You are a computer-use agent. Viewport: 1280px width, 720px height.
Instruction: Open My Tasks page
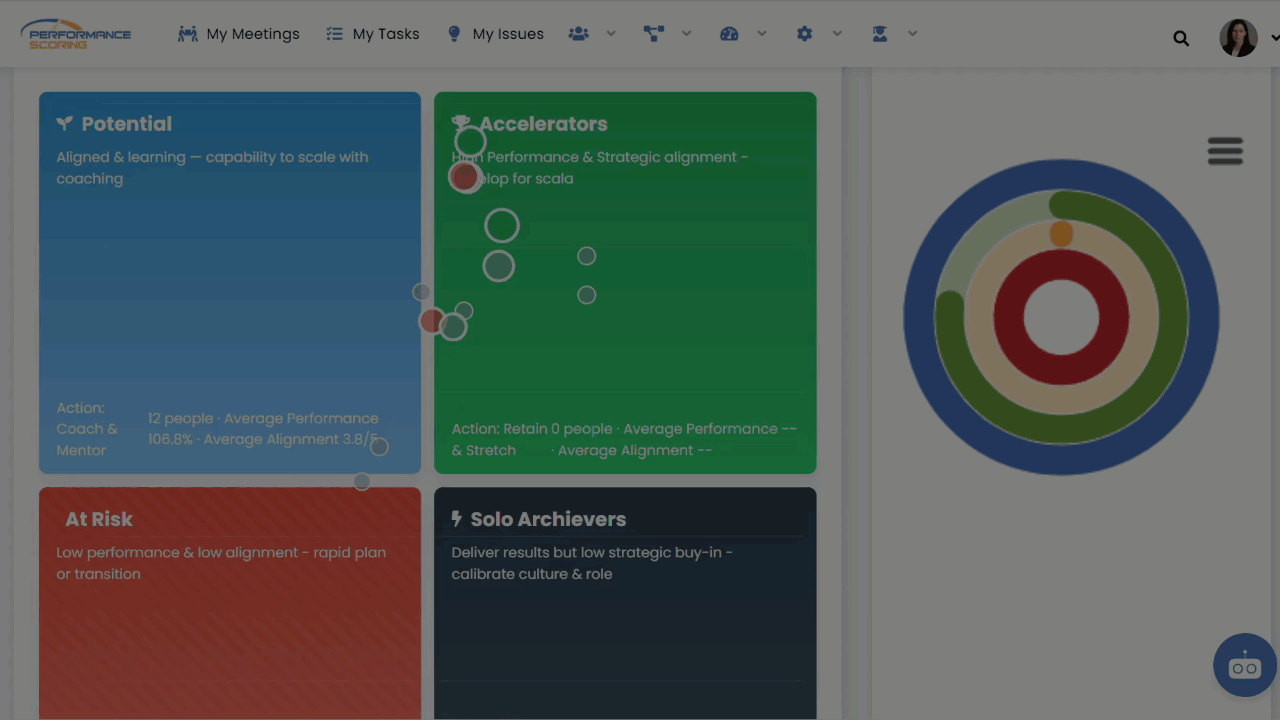(x=373, y=34)
